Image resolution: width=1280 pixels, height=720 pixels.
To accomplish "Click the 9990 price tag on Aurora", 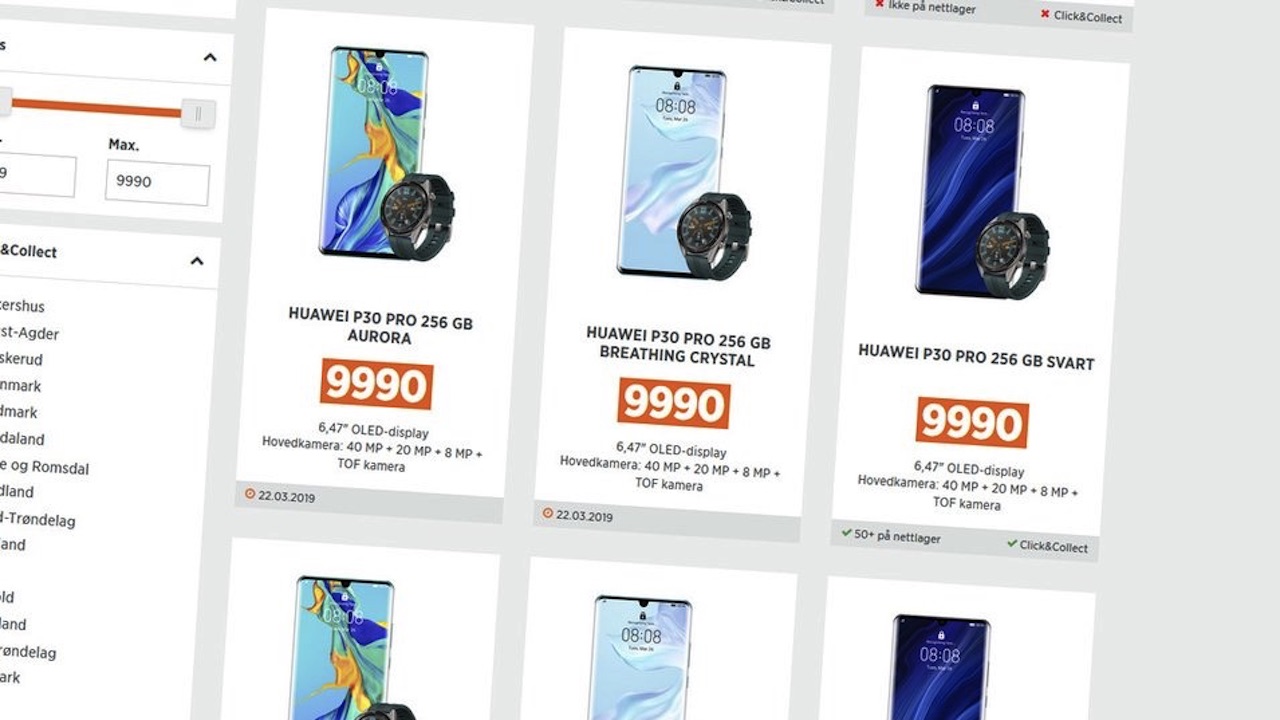I will (376, 385).
